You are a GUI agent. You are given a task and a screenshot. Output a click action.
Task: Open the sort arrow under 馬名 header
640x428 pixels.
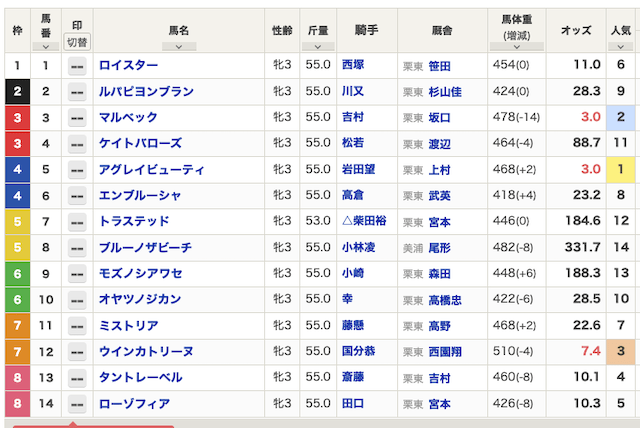179,46
